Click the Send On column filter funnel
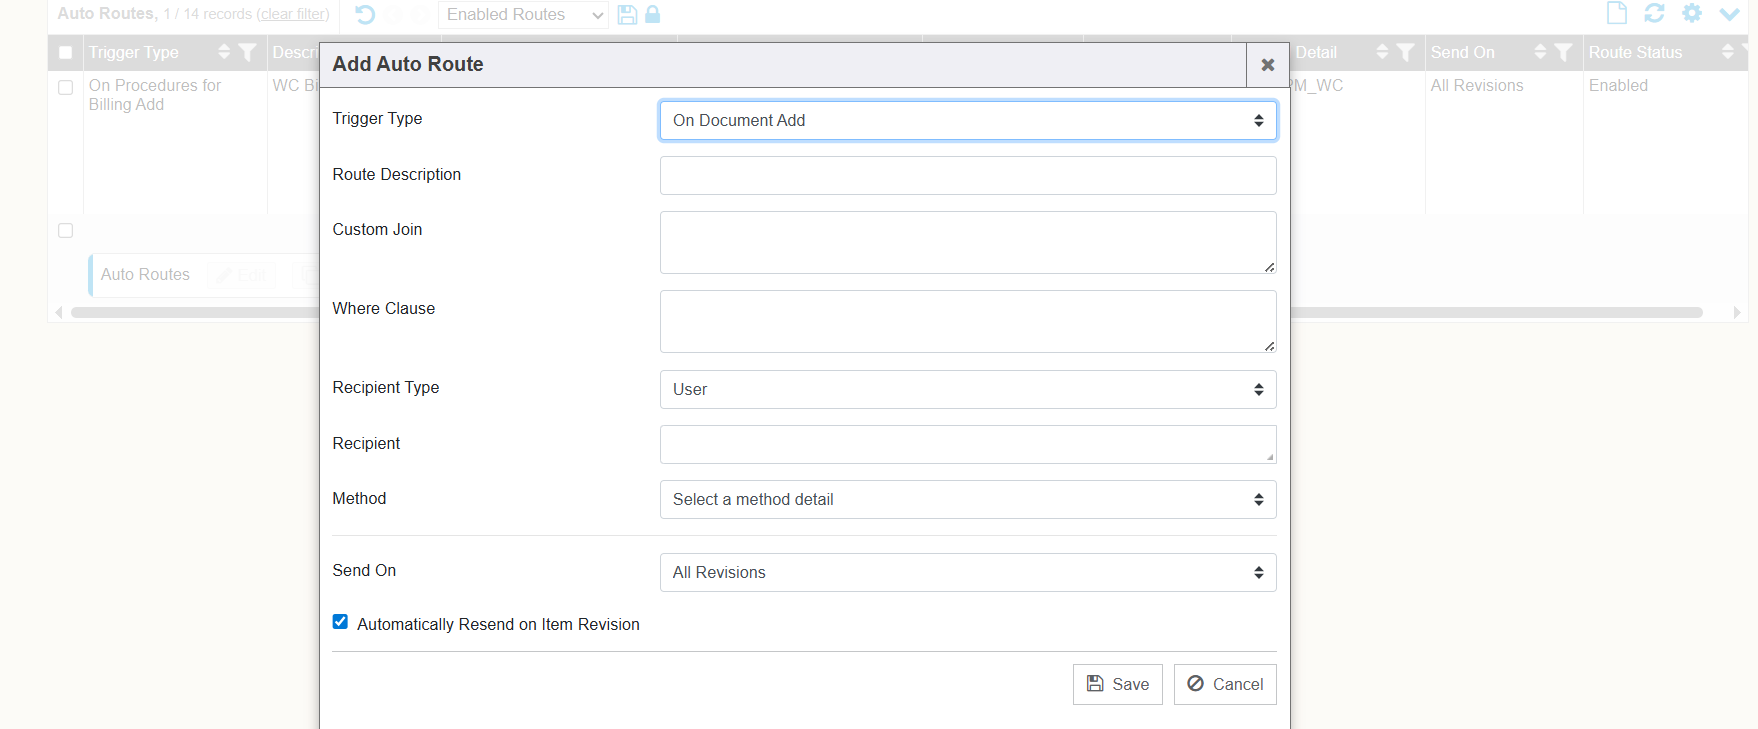 coord(1563,52)
